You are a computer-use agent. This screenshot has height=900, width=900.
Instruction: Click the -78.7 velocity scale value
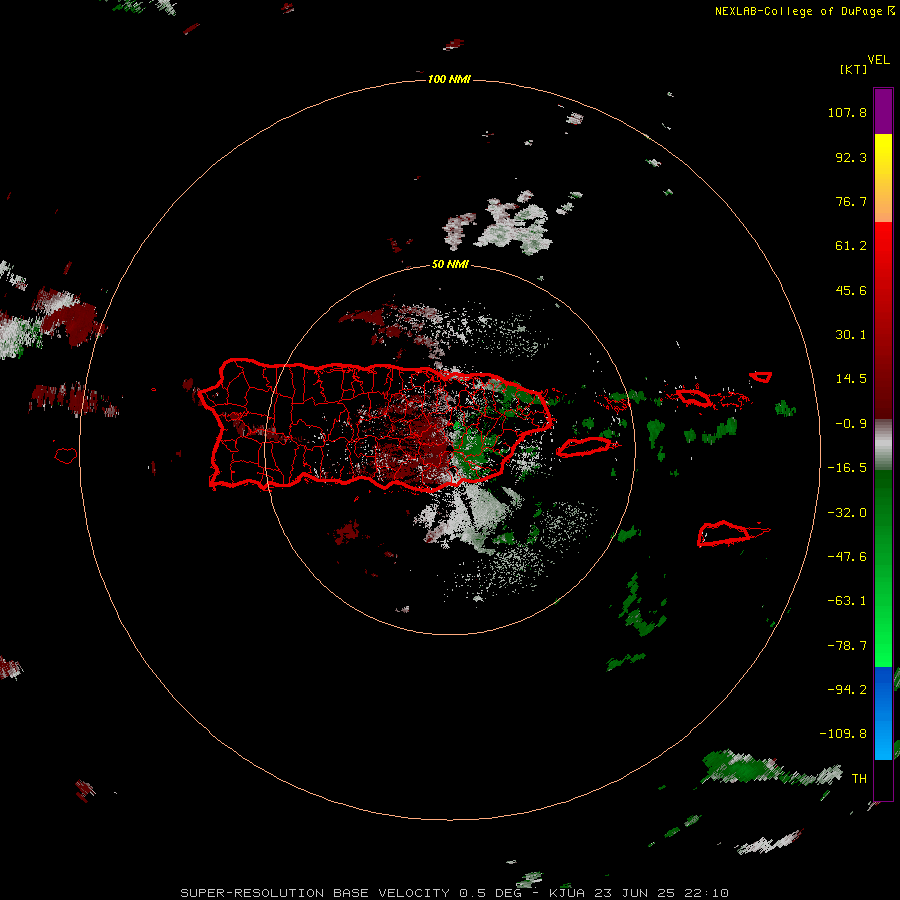pyautogui.click(x=847, y=646)
